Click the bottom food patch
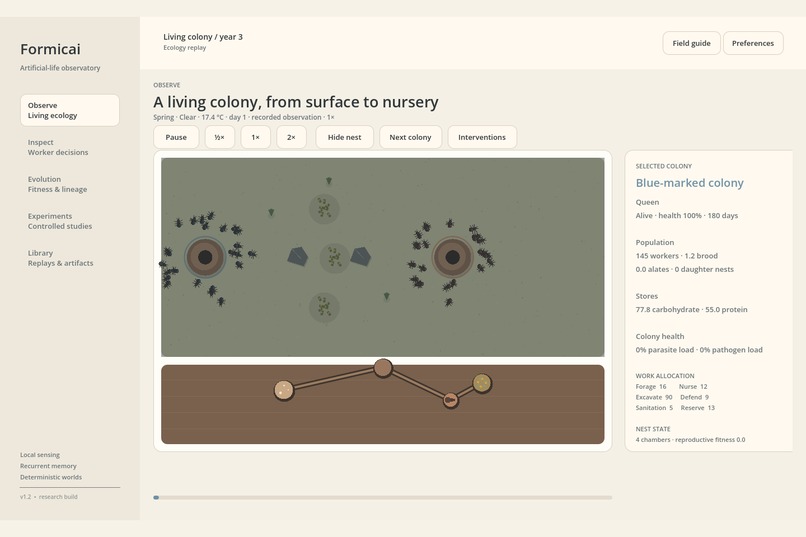This screenshot has width=806, height=537. tap(324, 307)
